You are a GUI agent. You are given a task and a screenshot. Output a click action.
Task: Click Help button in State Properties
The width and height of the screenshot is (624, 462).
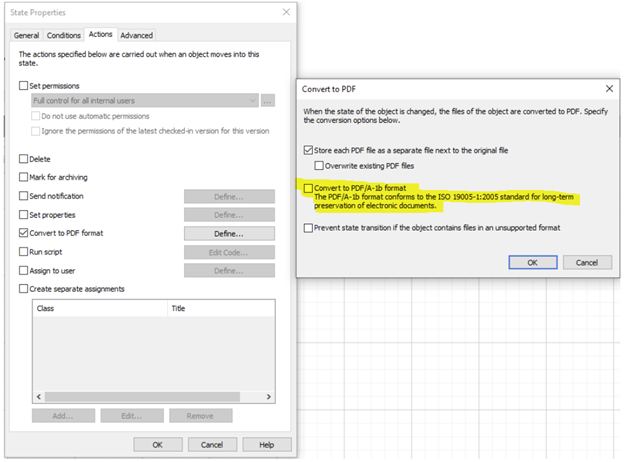pos(267,444)
